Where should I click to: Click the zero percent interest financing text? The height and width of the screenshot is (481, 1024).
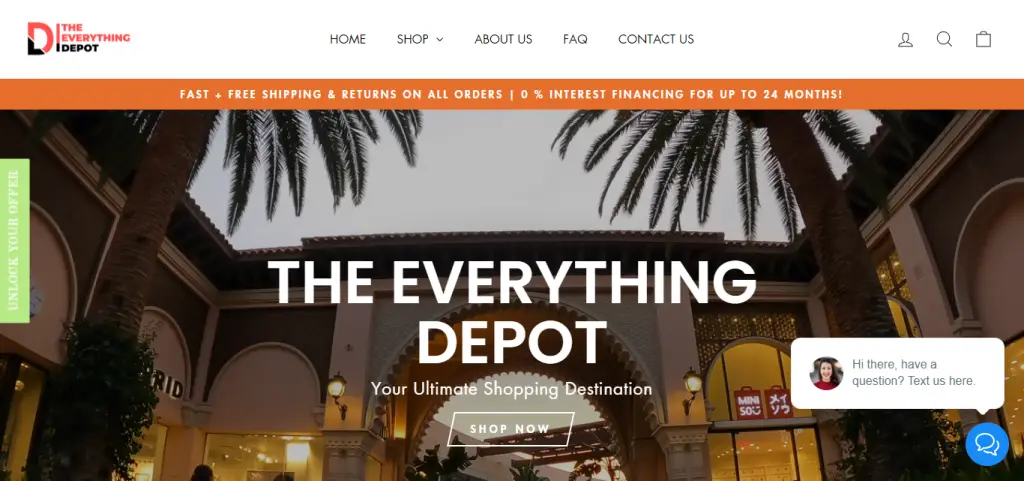[681, 94]
